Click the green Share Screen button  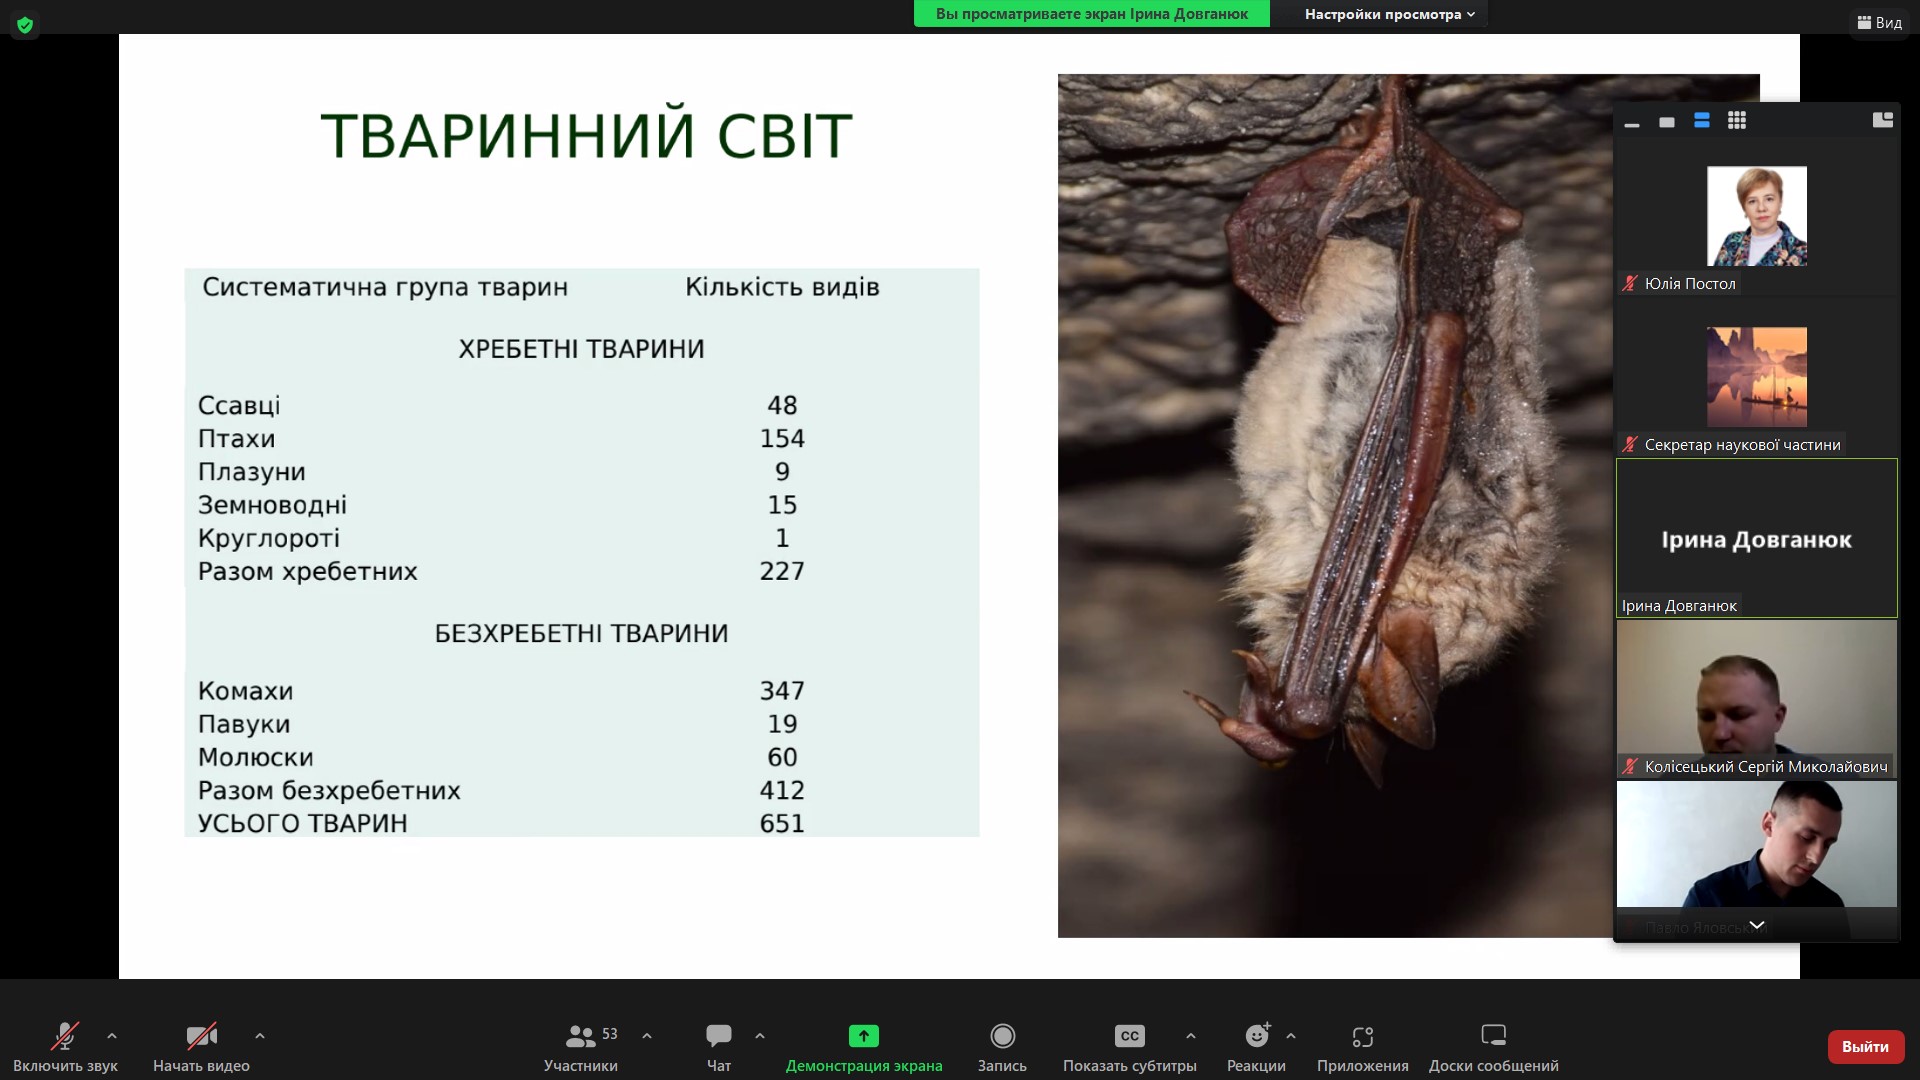(x=863, y=1036)
